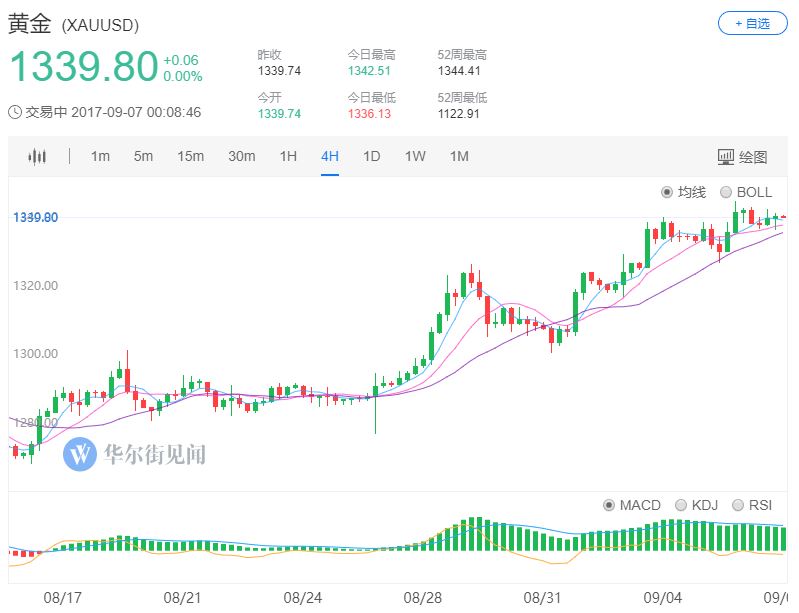Switch chart to 1D timeframe
Viewport: 799px width, 613px height.
[x=371, y=156]
